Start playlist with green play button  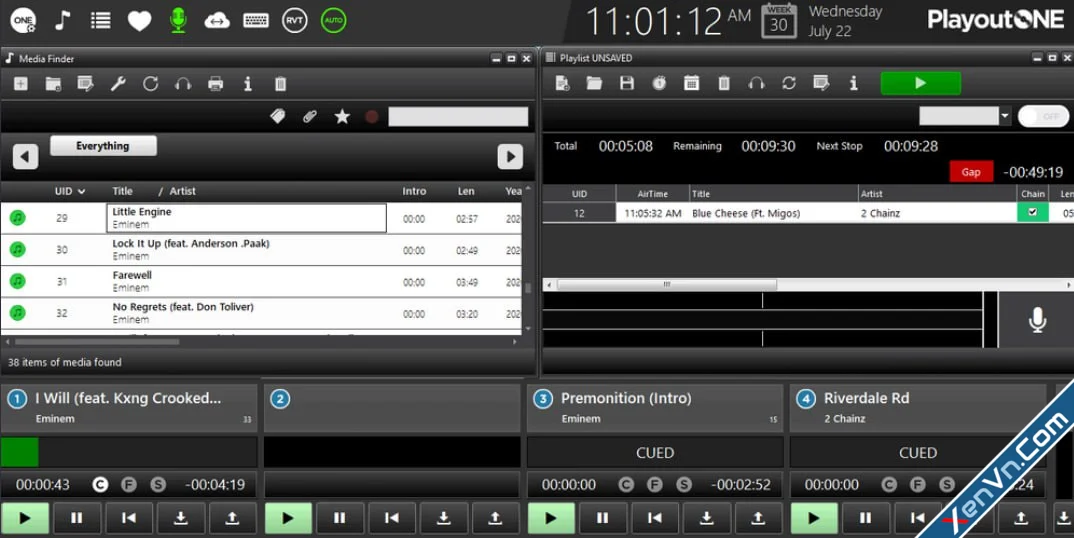[921, 83]
